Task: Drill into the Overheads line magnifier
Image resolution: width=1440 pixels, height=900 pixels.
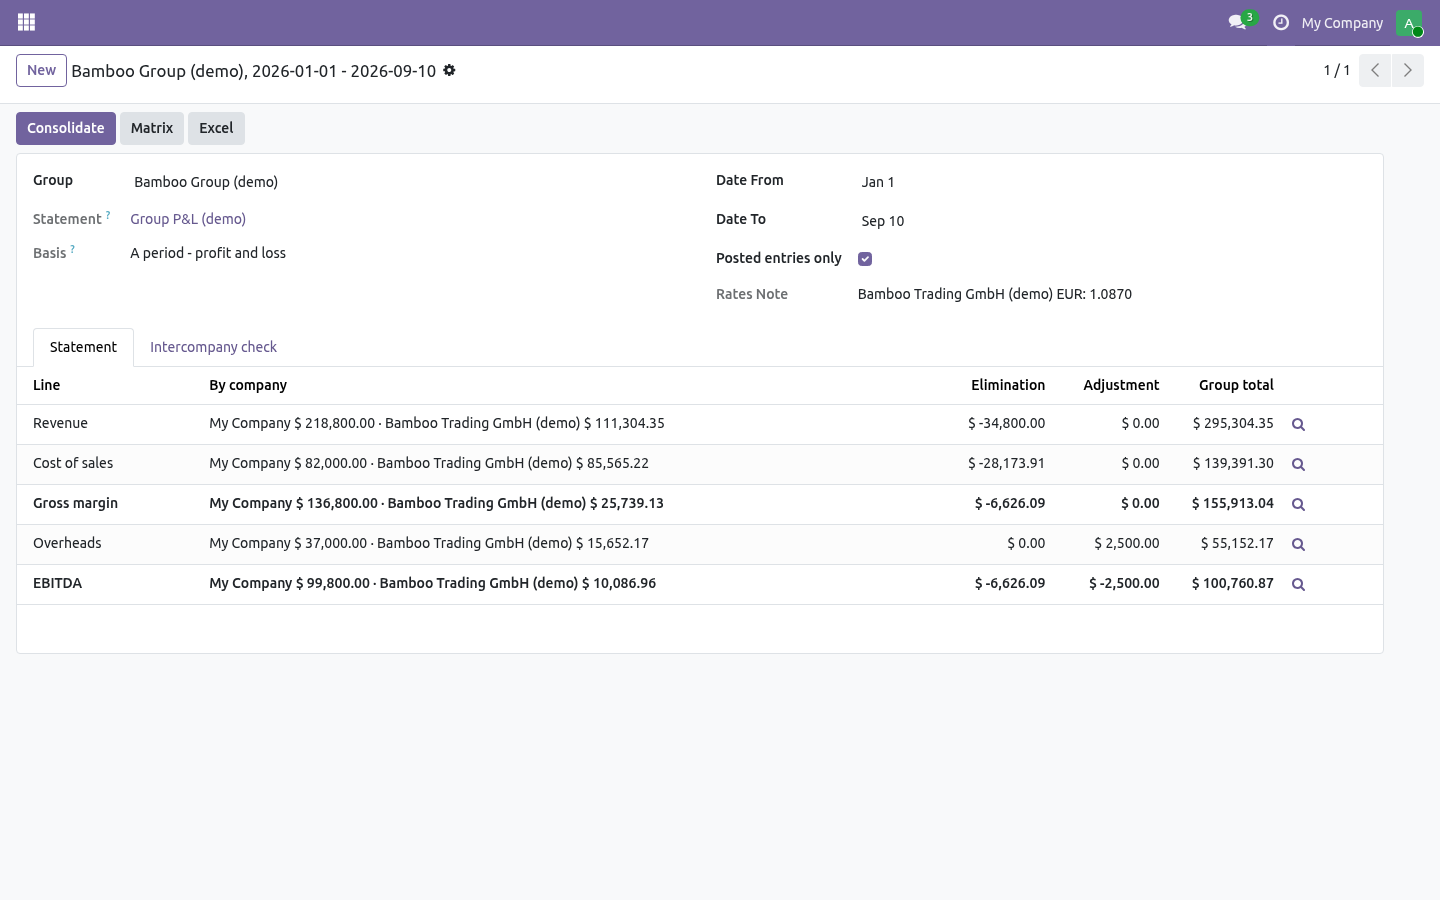Action: point(1298,544)
